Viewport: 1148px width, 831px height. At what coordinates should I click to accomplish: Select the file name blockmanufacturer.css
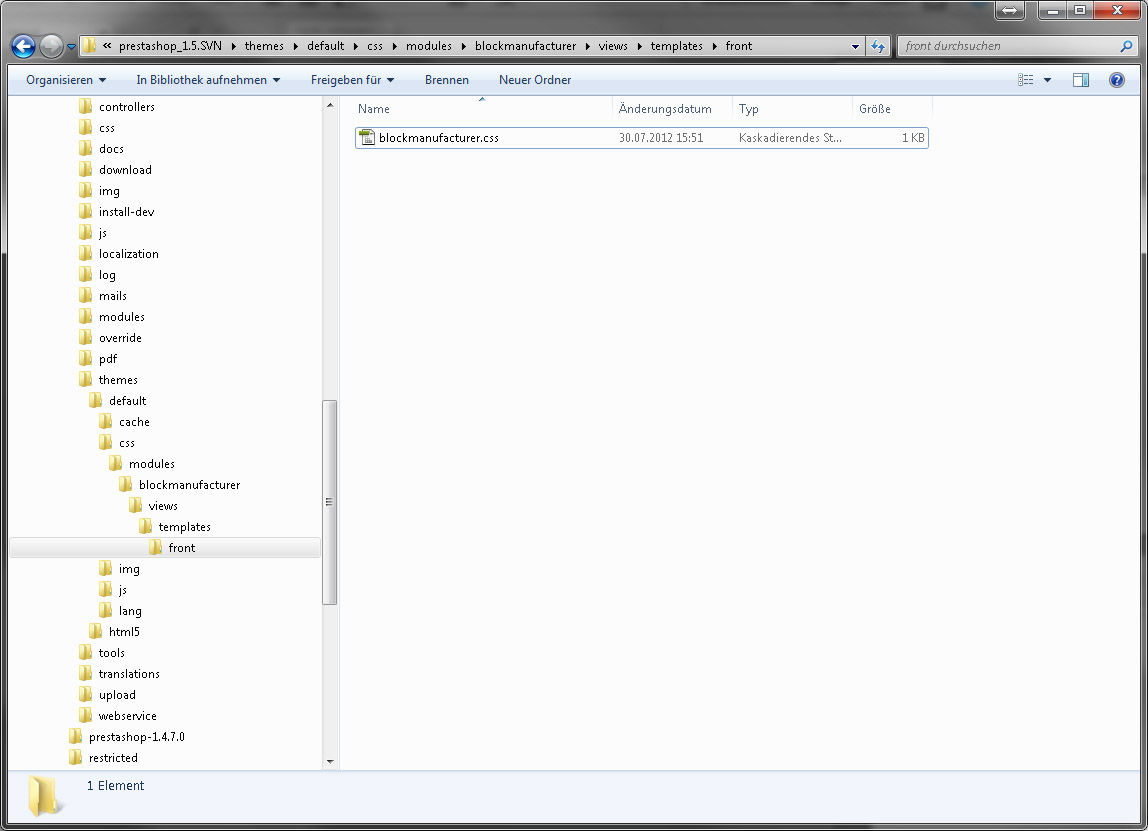439,138
